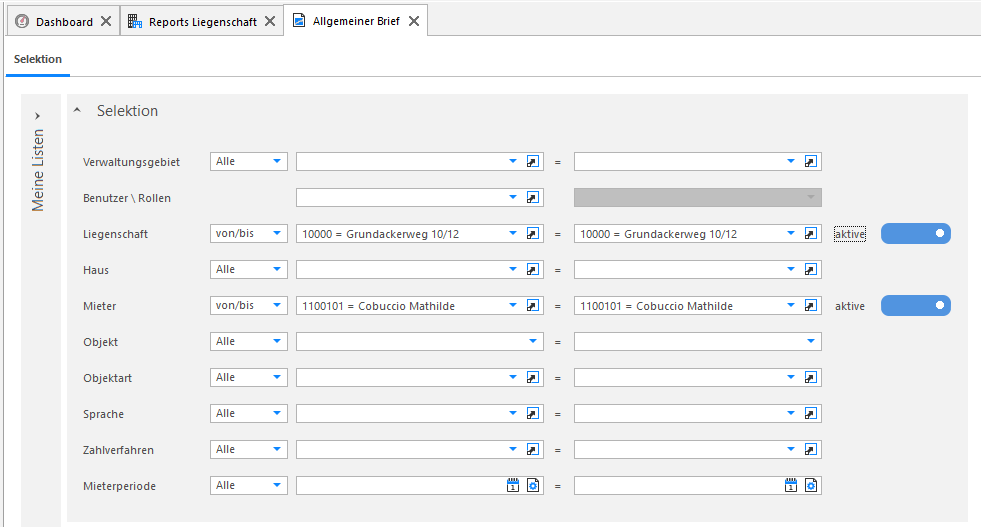Open lookup icon for Zahlverfahren from field
The width and height of the screenshot is (981, 527).
click(x=532, y=449)
